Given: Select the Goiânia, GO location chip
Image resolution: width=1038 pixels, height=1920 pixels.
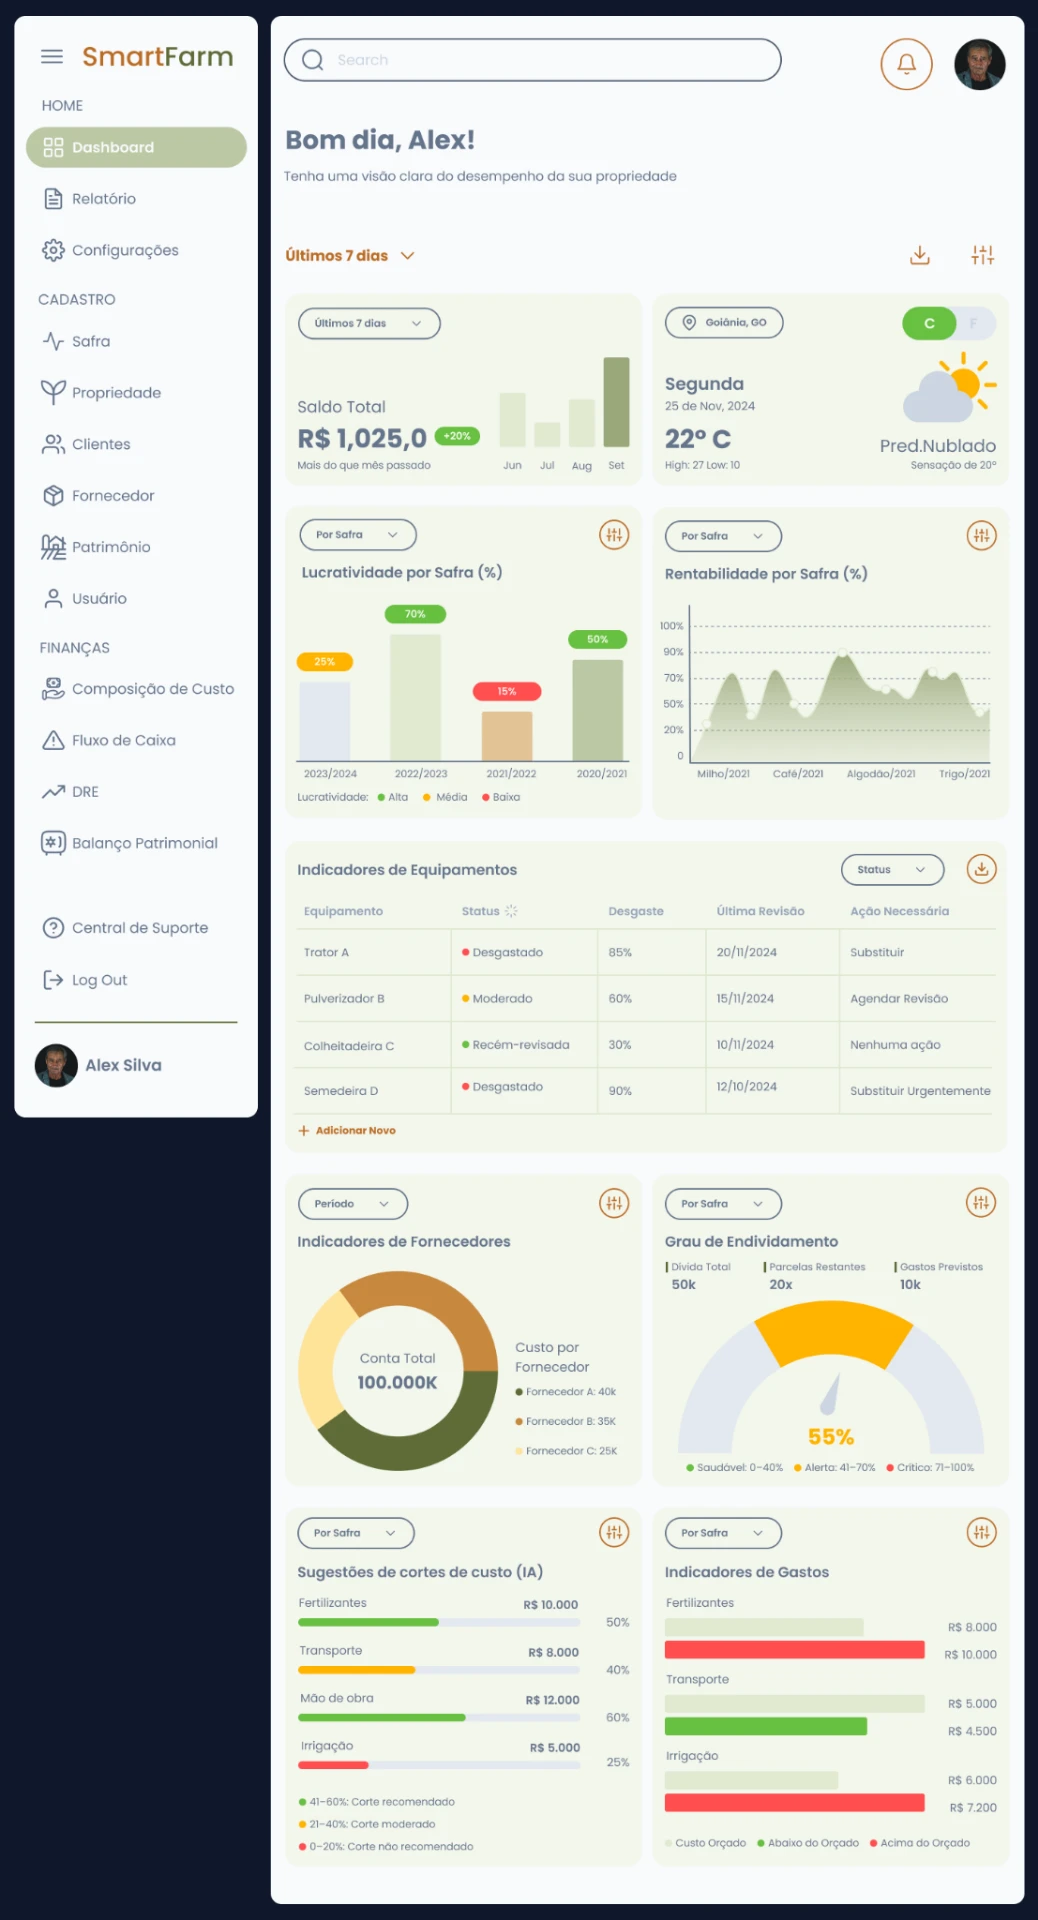Looking at the screenshot, I should 724,323.
